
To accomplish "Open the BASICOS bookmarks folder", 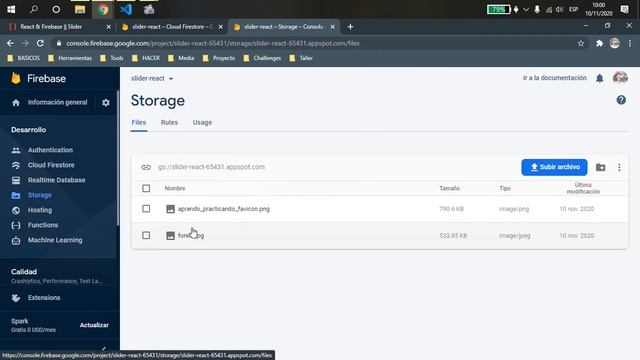I will pyautogui.click(x=24, y=58).
